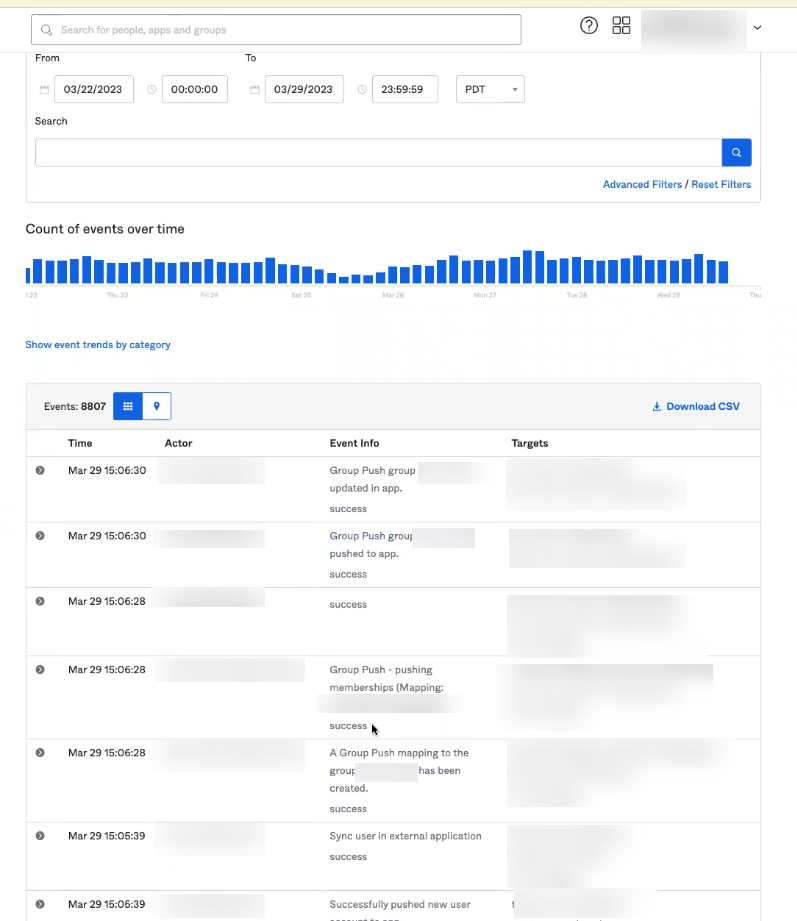Open the help question mark icon
Viewport: 797px width, 921px height.
click(589, 26)
